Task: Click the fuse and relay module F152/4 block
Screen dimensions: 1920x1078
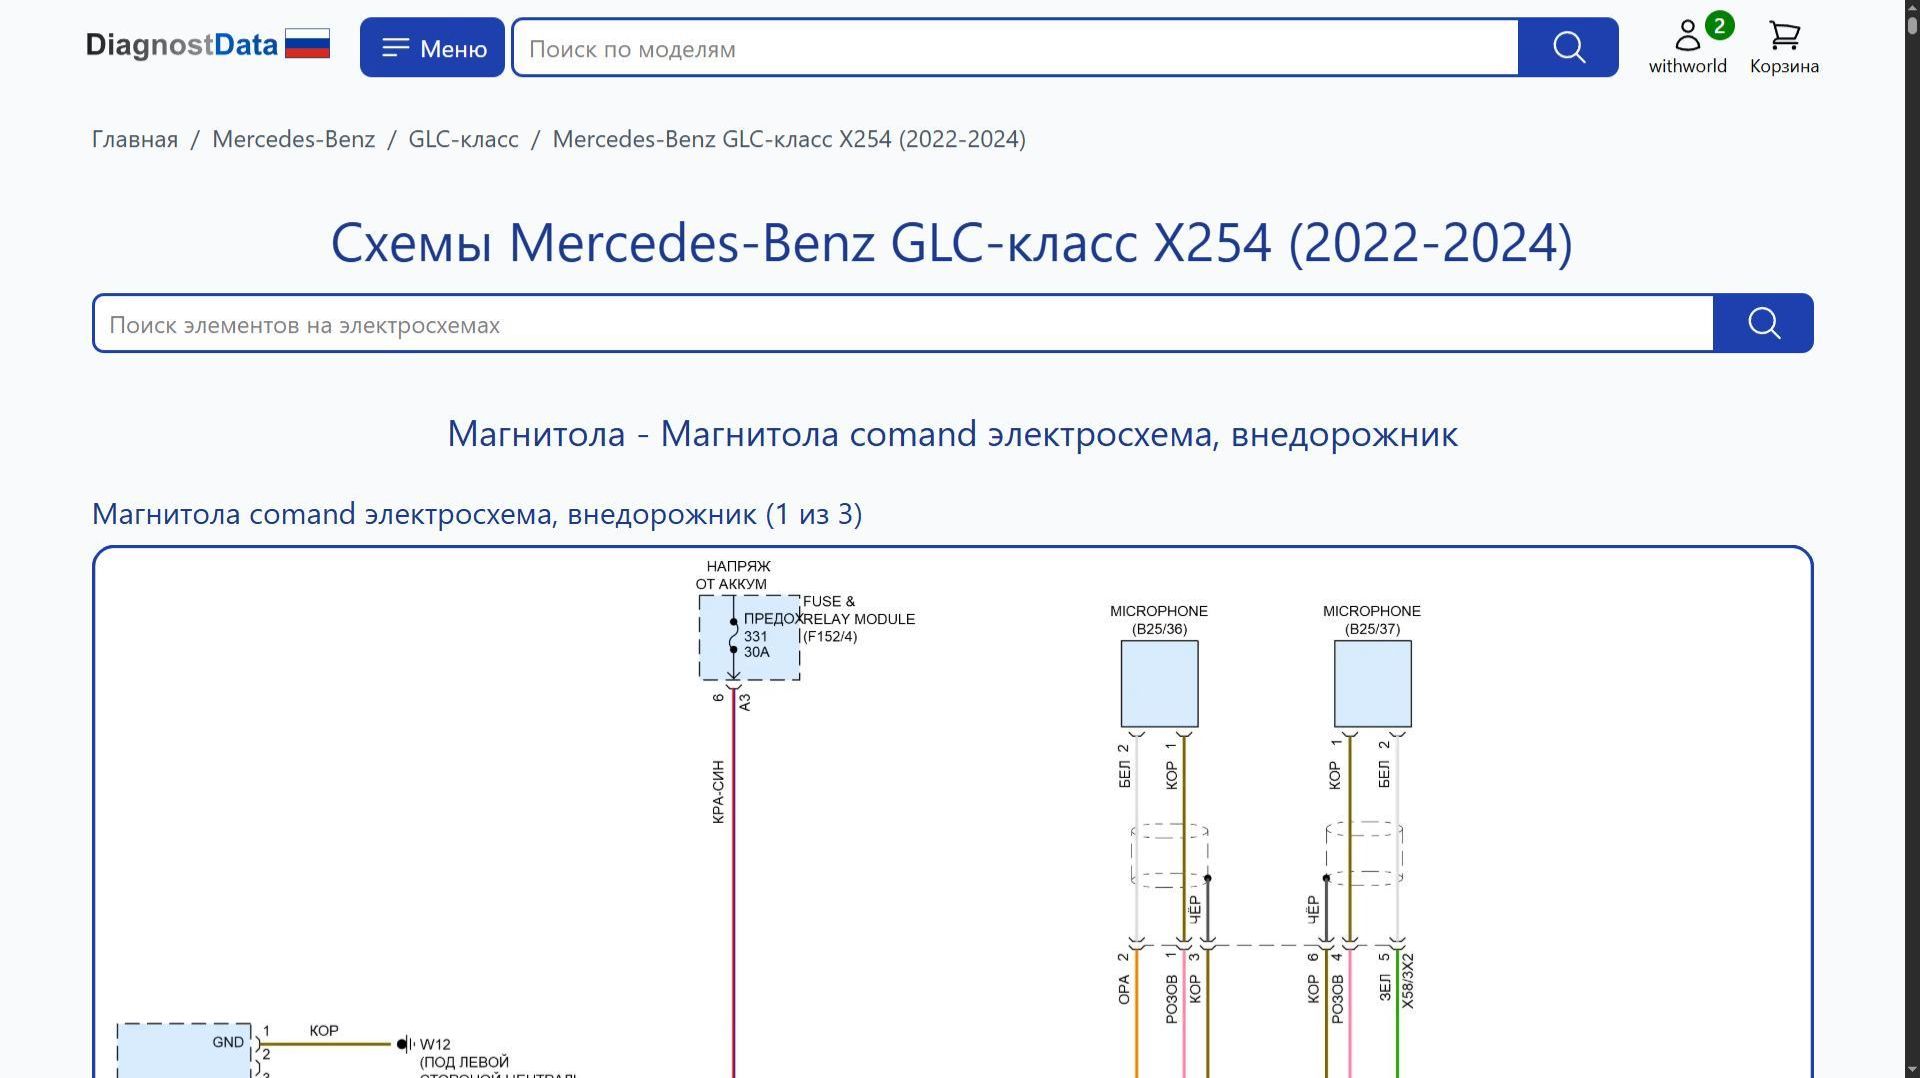Action: (x=750, y=638)
